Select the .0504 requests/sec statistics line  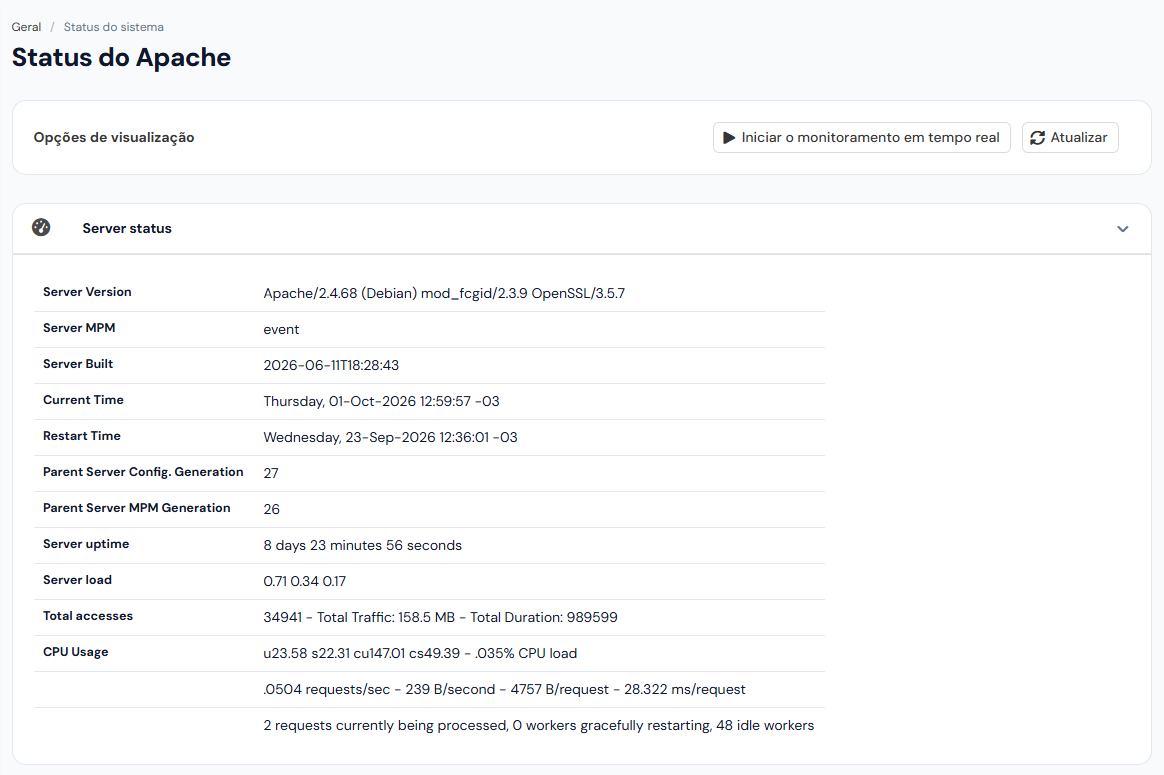click(x=504, y=690)
